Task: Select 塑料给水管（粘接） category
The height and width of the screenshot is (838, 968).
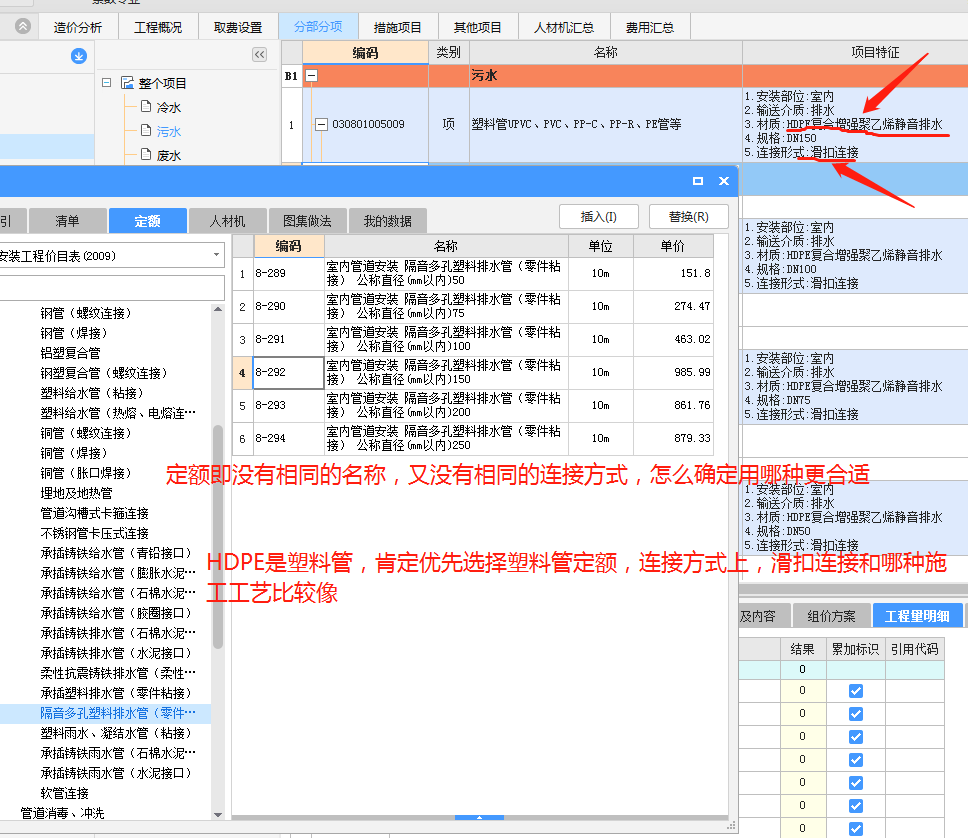Action: tap(93, 393)
